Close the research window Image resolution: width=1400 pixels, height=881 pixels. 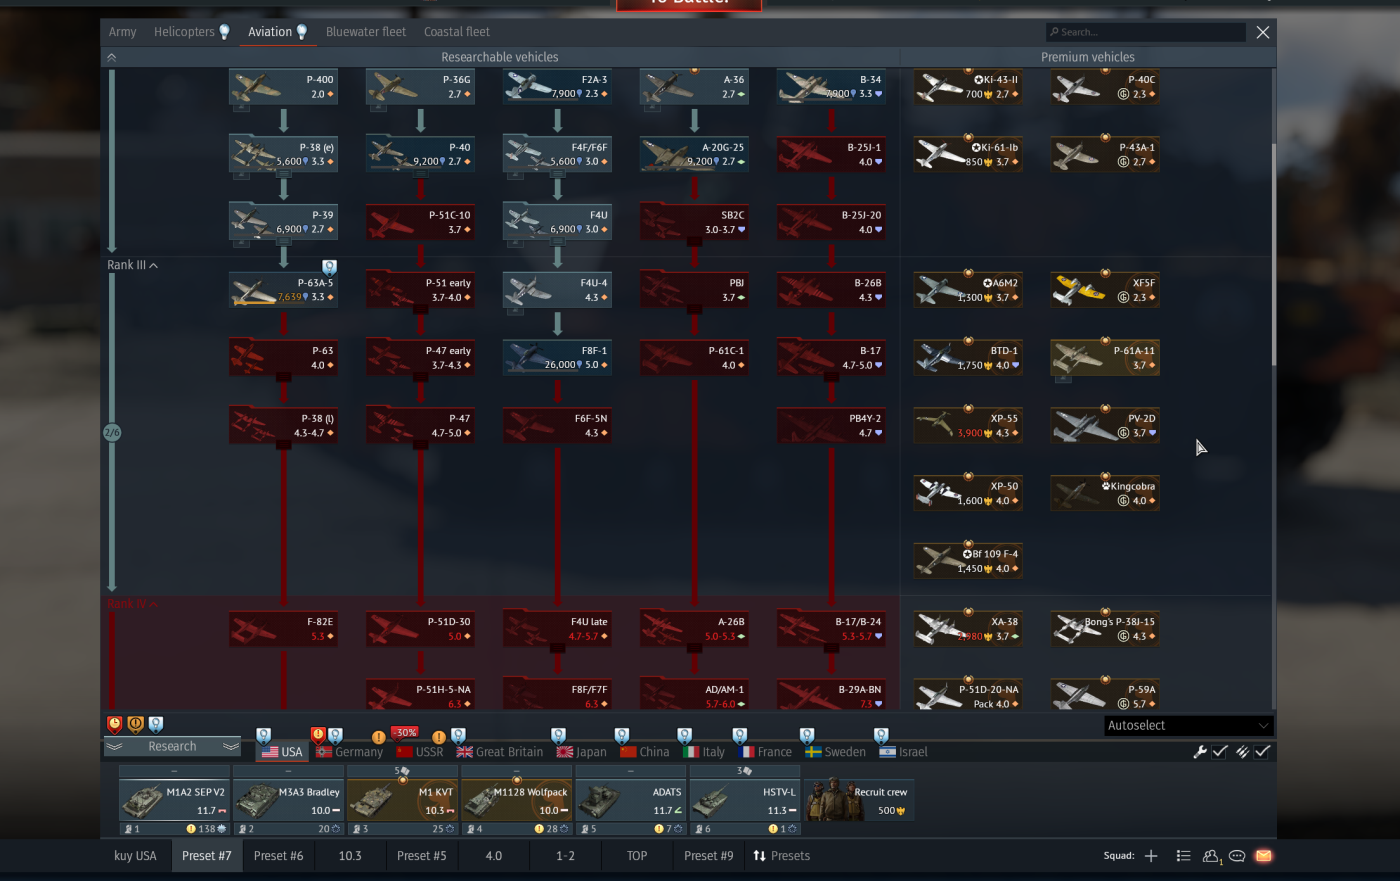[1263, 32]
